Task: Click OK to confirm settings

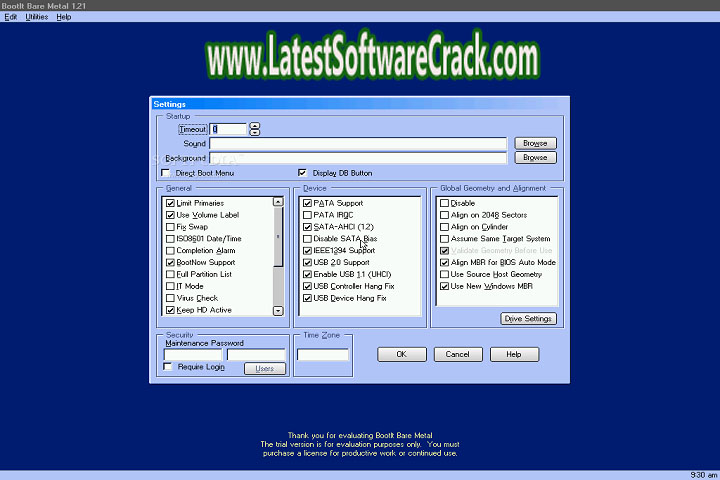Action: pyautogui.click(x=401, y=354)
